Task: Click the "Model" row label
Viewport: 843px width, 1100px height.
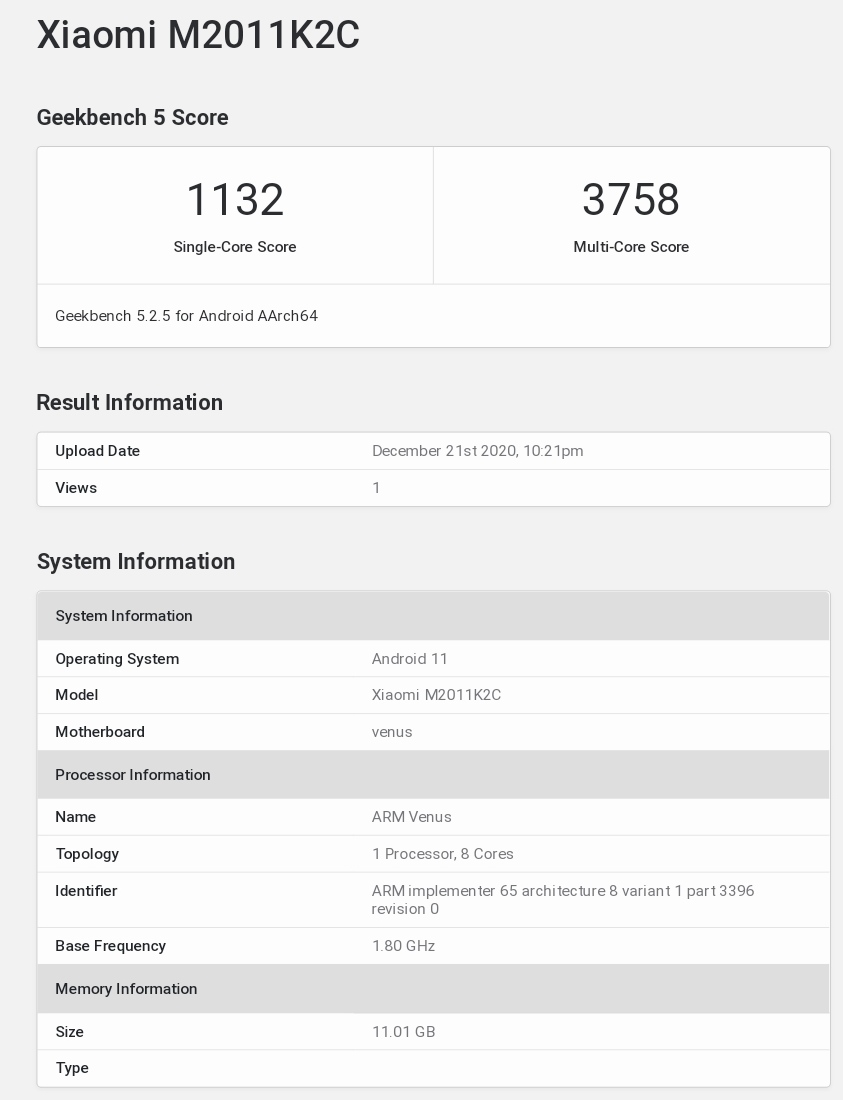Action: point(76,695)
